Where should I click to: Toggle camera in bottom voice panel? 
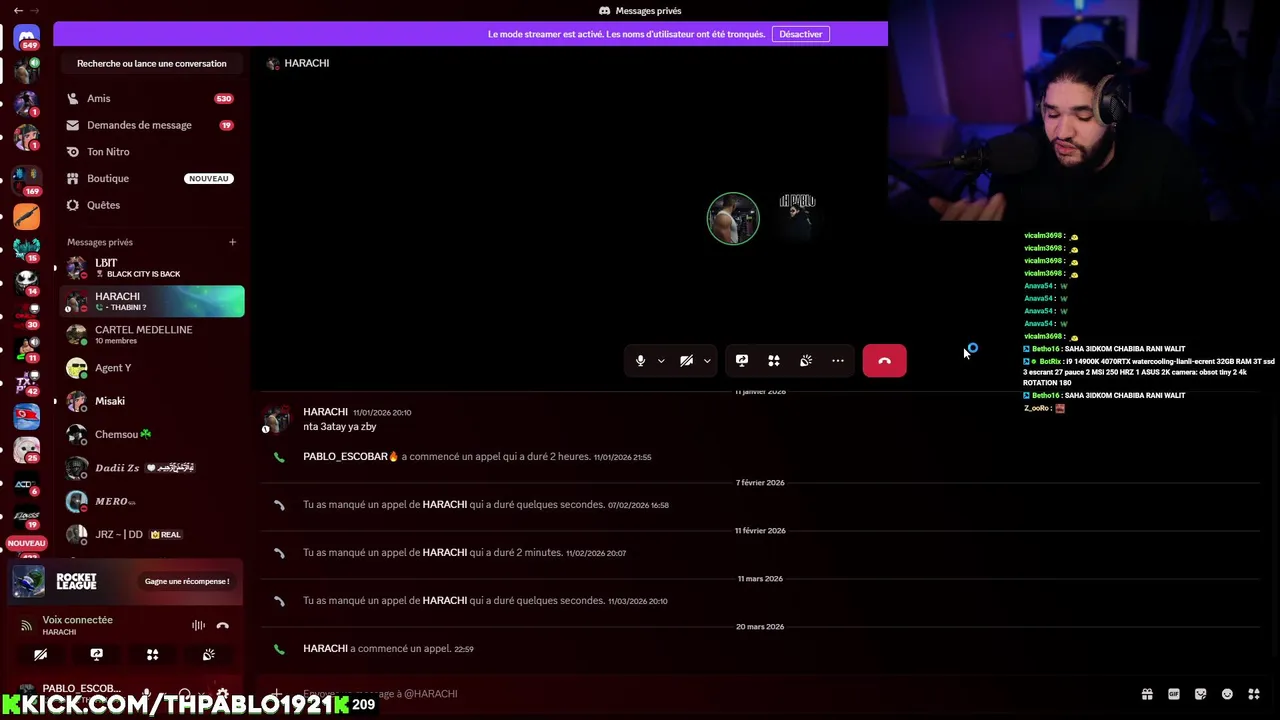click(x=41, y=654)
